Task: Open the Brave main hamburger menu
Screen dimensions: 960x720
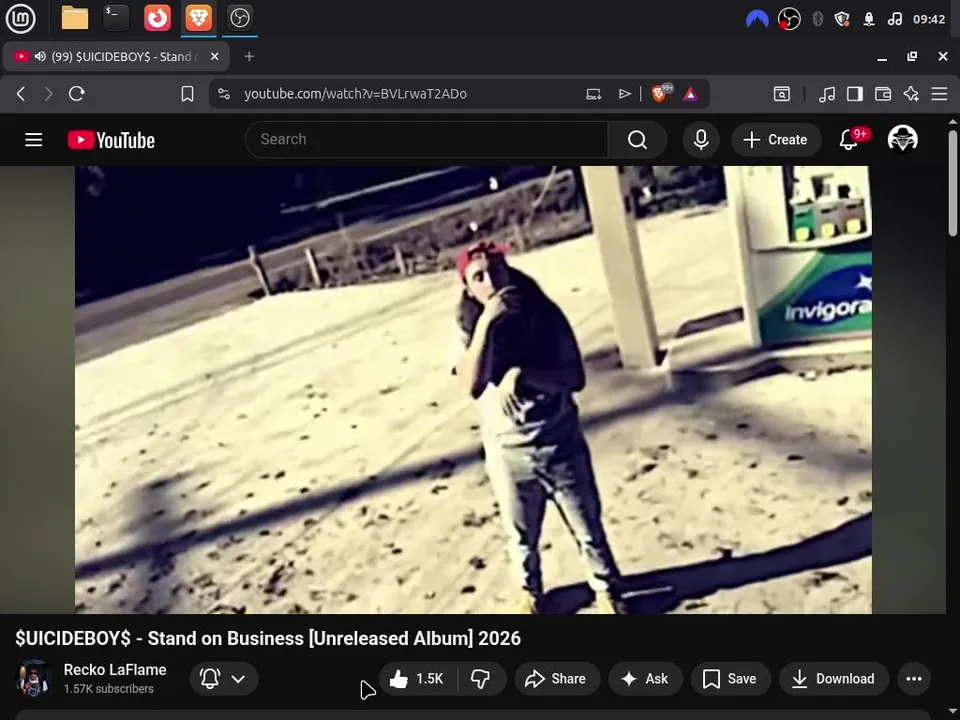Action: pos(939,94)
